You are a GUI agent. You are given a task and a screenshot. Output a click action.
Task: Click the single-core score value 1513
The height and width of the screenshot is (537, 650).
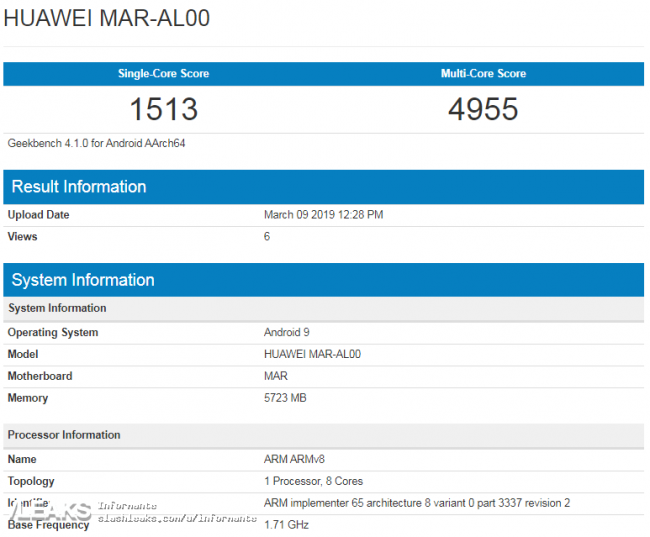point(164,109)
